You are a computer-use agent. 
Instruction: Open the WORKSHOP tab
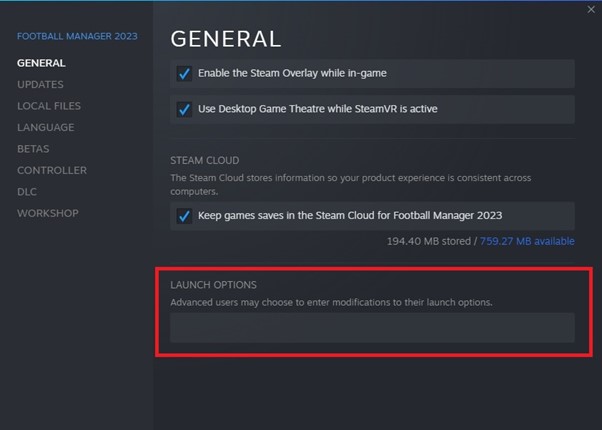pyautogui.click(x=48, y=213)
